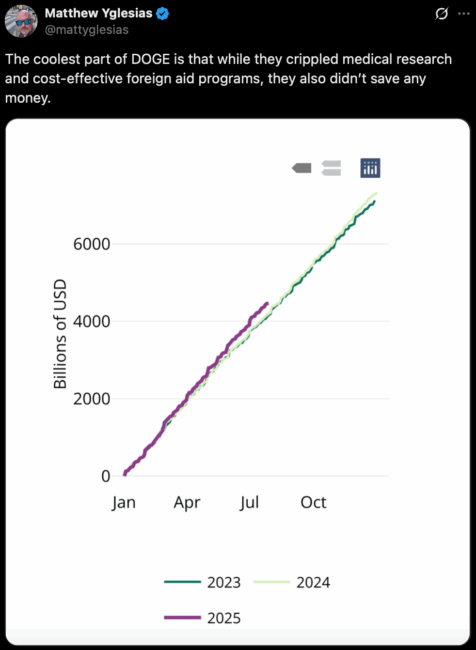The width and height of the screenshot is (476, 650).
Task: Click the Grok circle-slash icon
Action: coord(442,14)
